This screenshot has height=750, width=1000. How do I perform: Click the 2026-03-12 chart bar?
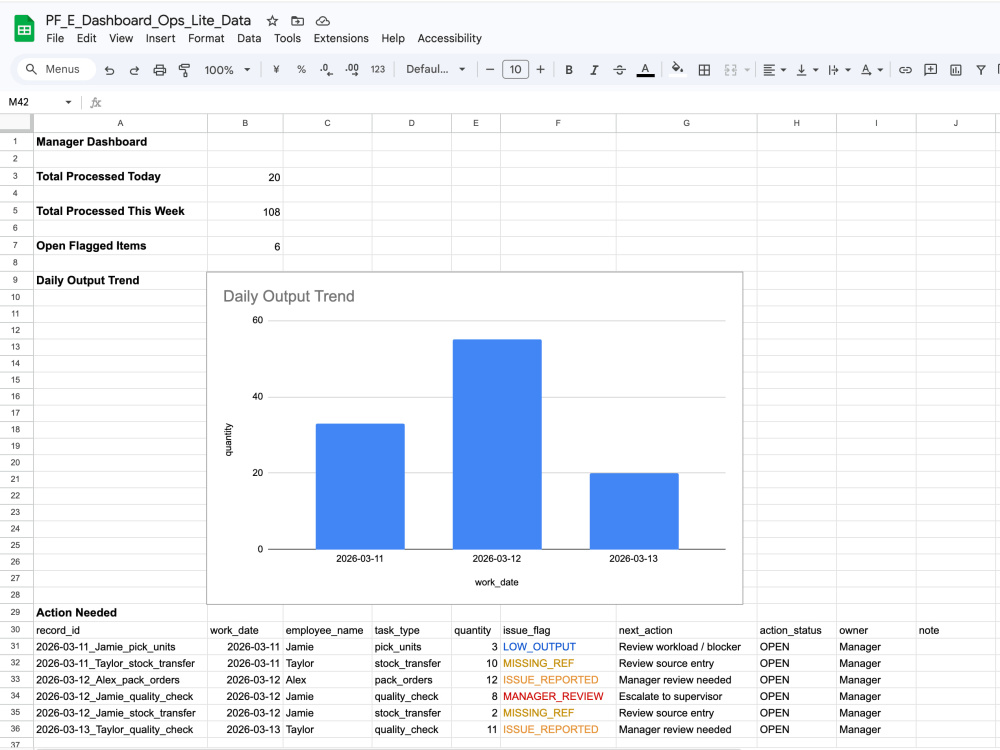coord(497,444)
